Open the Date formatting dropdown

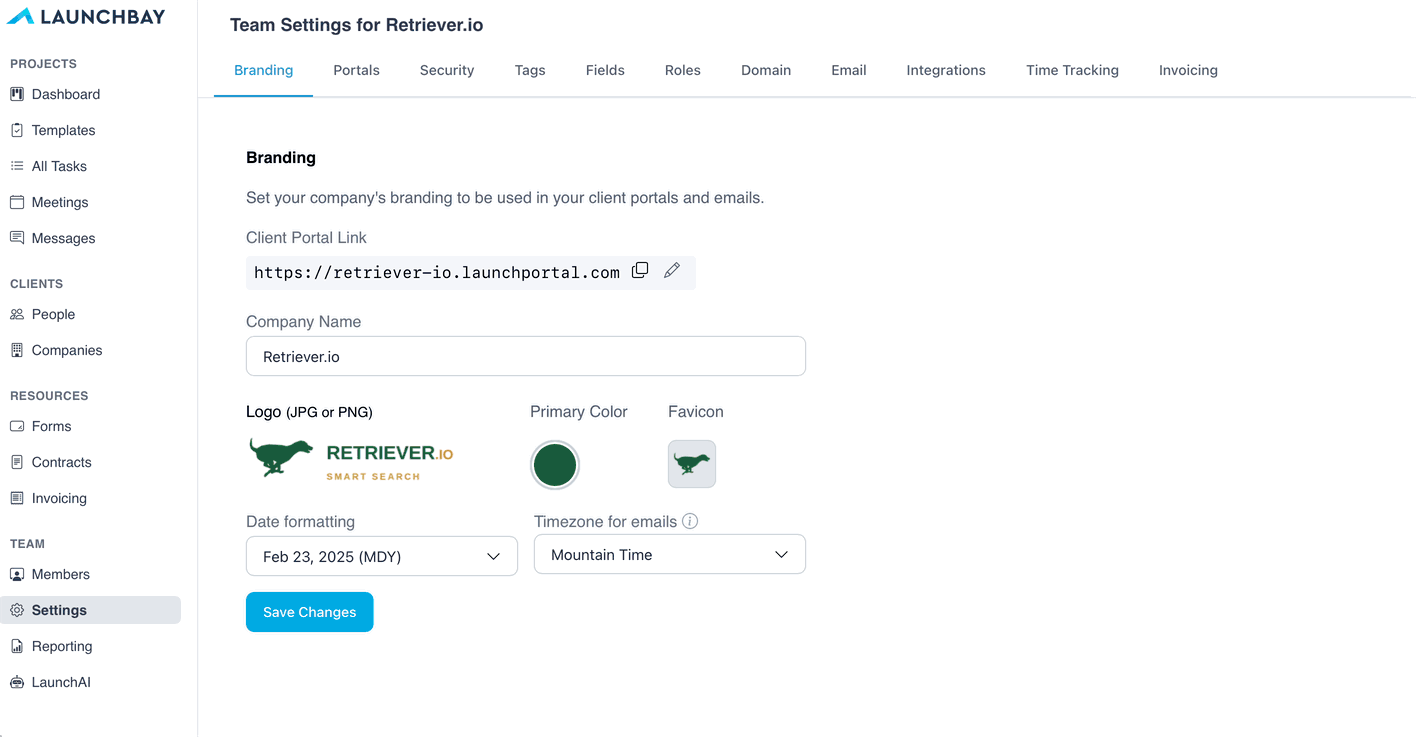click(x=382, y=556)
